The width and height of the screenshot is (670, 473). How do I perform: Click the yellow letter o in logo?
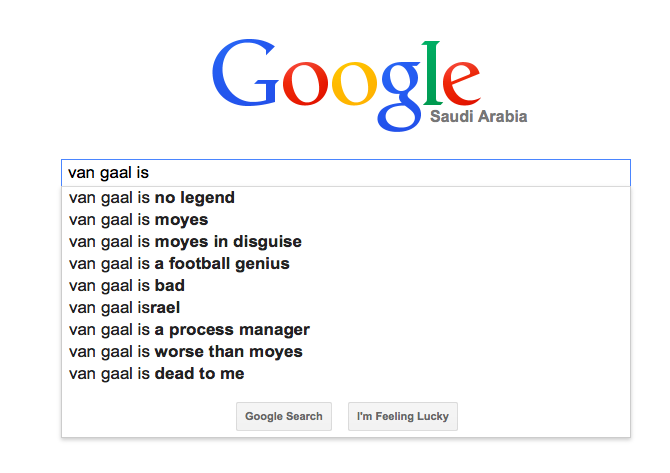click(x=350, y=84)
